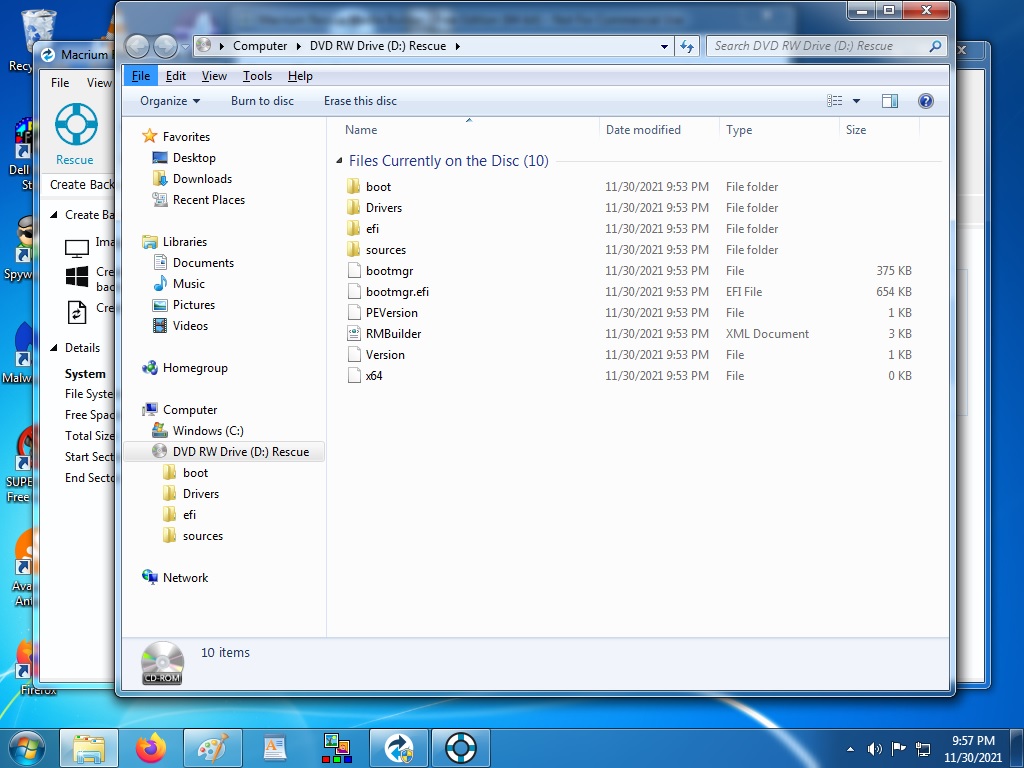Open Firefox from the taskbar
This screenshot has width=1024, height=768.
(x=151, y=748)
